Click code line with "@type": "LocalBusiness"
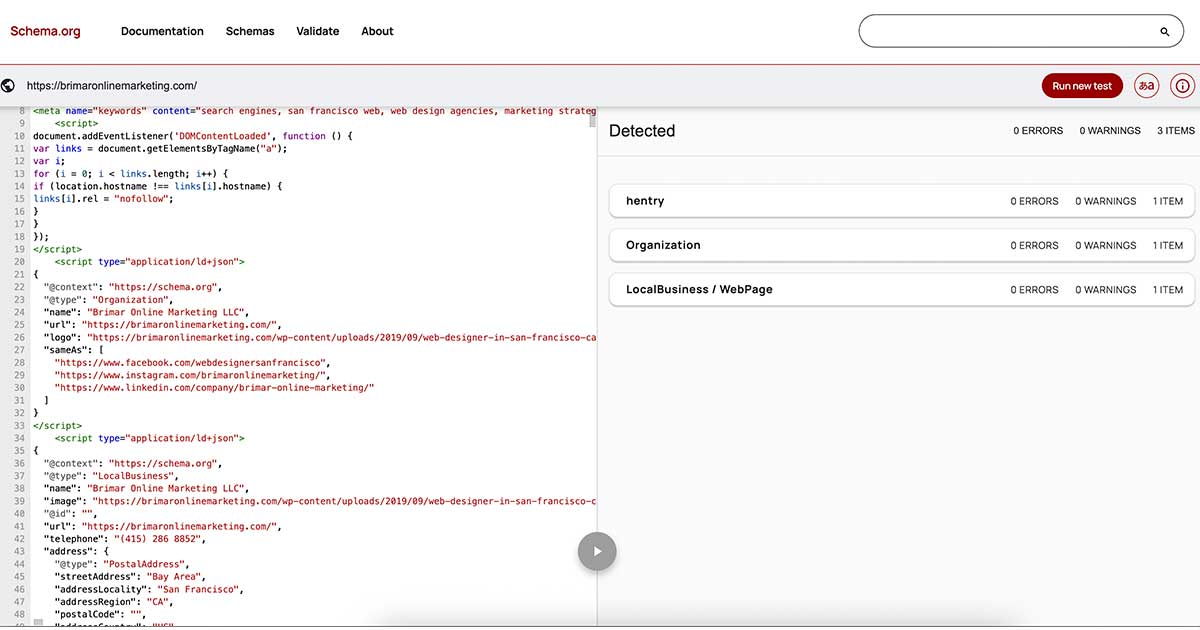Viewport: 1200px width, 630px height. pyautogui.click(x=113, y=476)
